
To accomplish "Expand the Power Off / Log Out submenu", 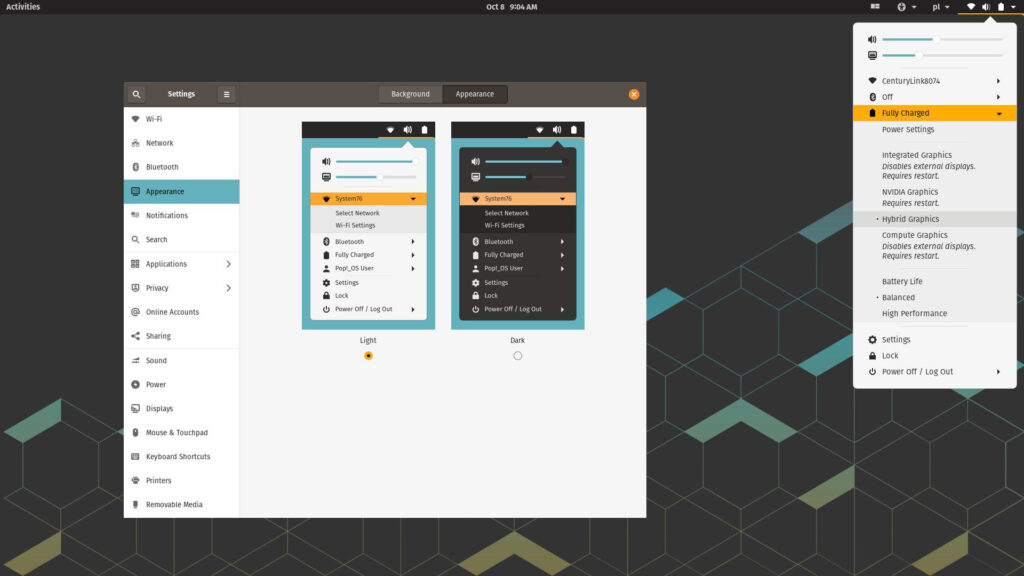I will [935, 372].
